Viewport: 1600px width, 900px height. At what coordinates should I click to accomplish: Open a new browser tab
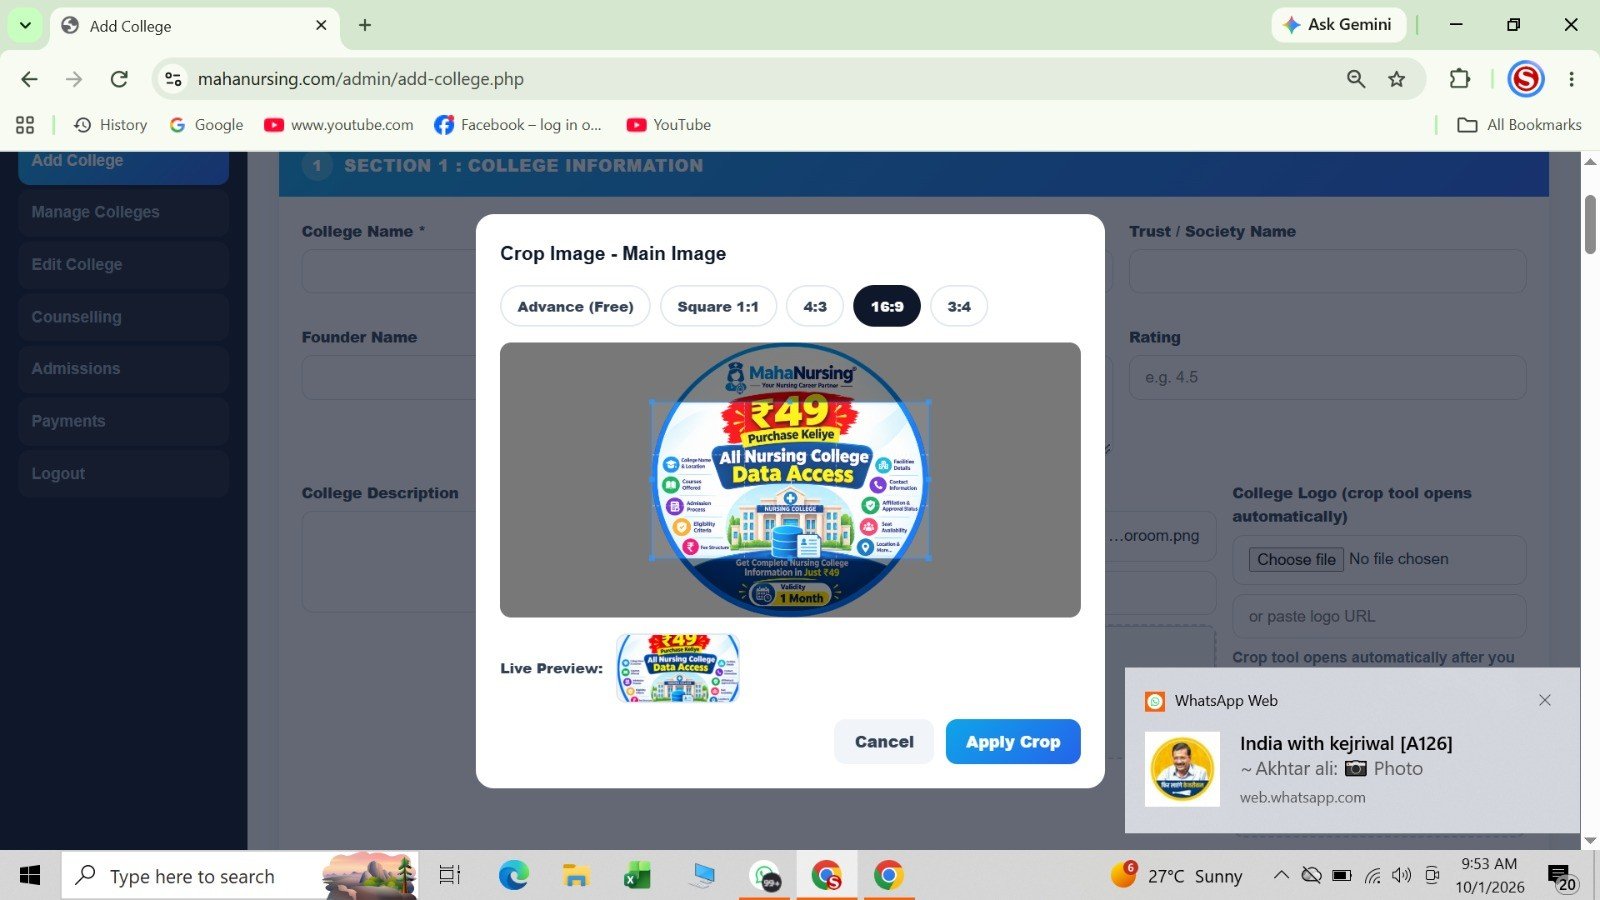pyautogui.click(x=365, y=25)
